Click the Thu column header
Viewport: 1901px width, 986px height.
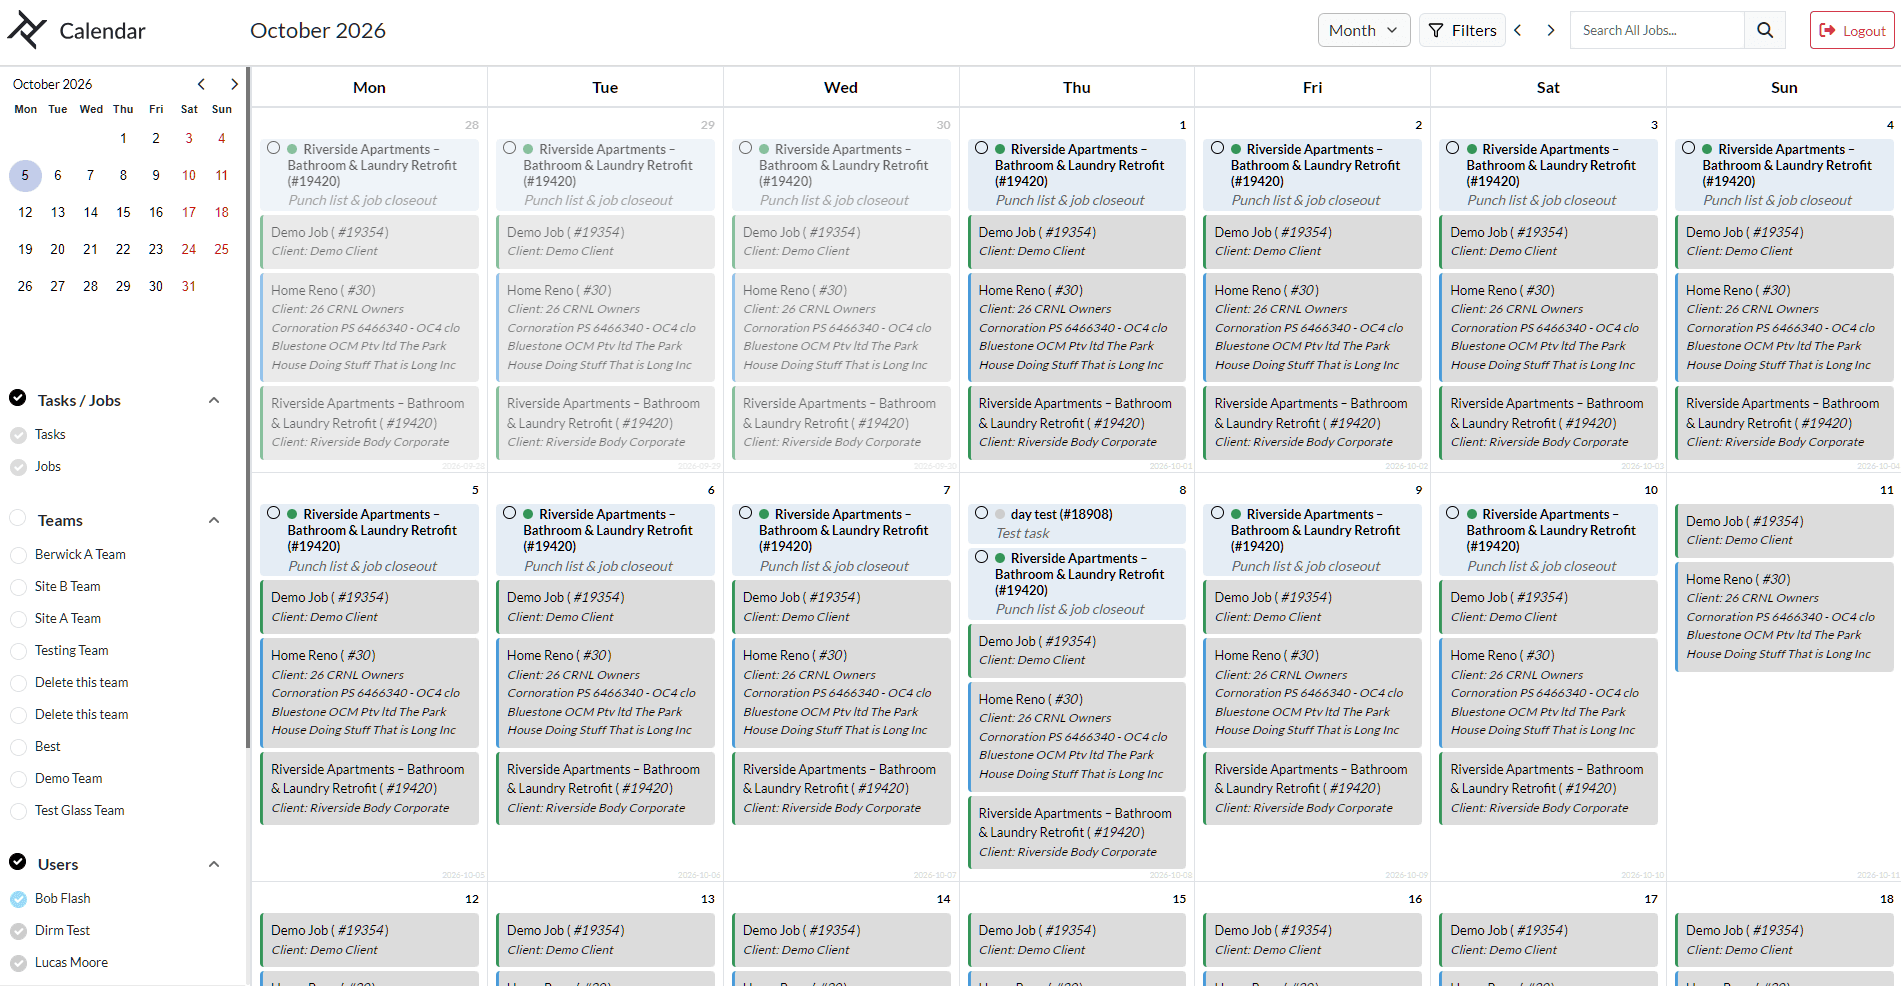click(x=1076, y=88)
